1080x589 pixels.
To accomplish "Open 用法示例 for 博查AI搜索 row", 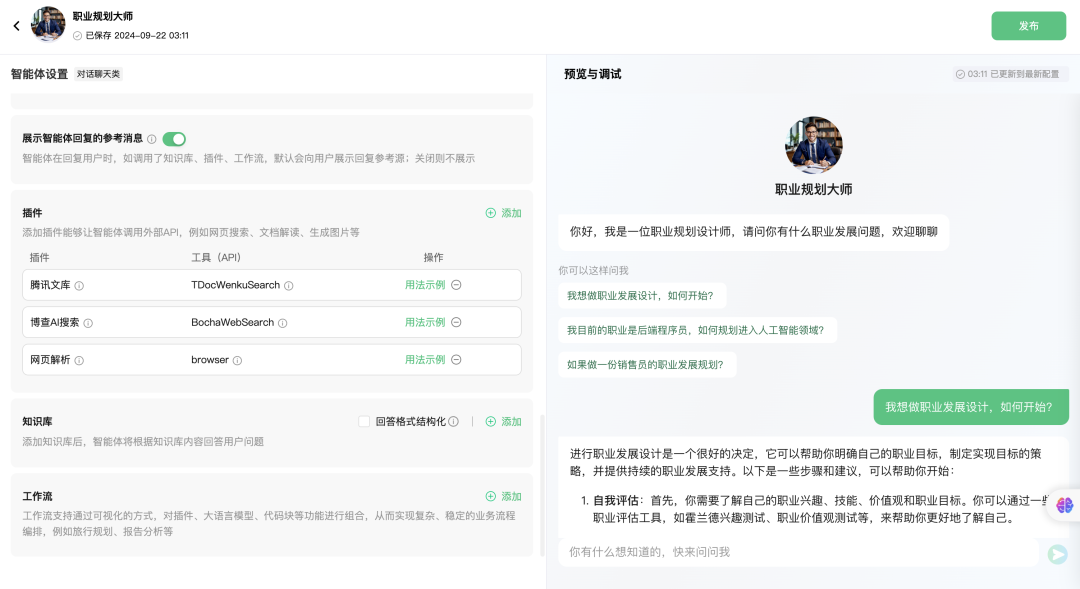I will 425,322.
